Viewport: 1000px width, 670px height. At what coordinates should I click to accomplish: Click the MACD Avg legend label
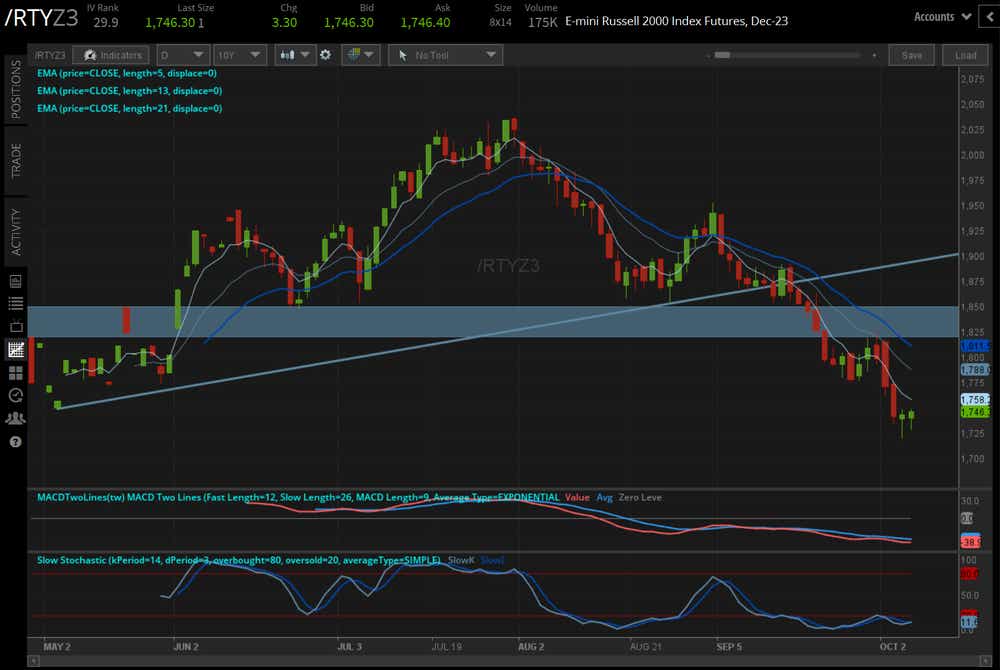(605, 497)
